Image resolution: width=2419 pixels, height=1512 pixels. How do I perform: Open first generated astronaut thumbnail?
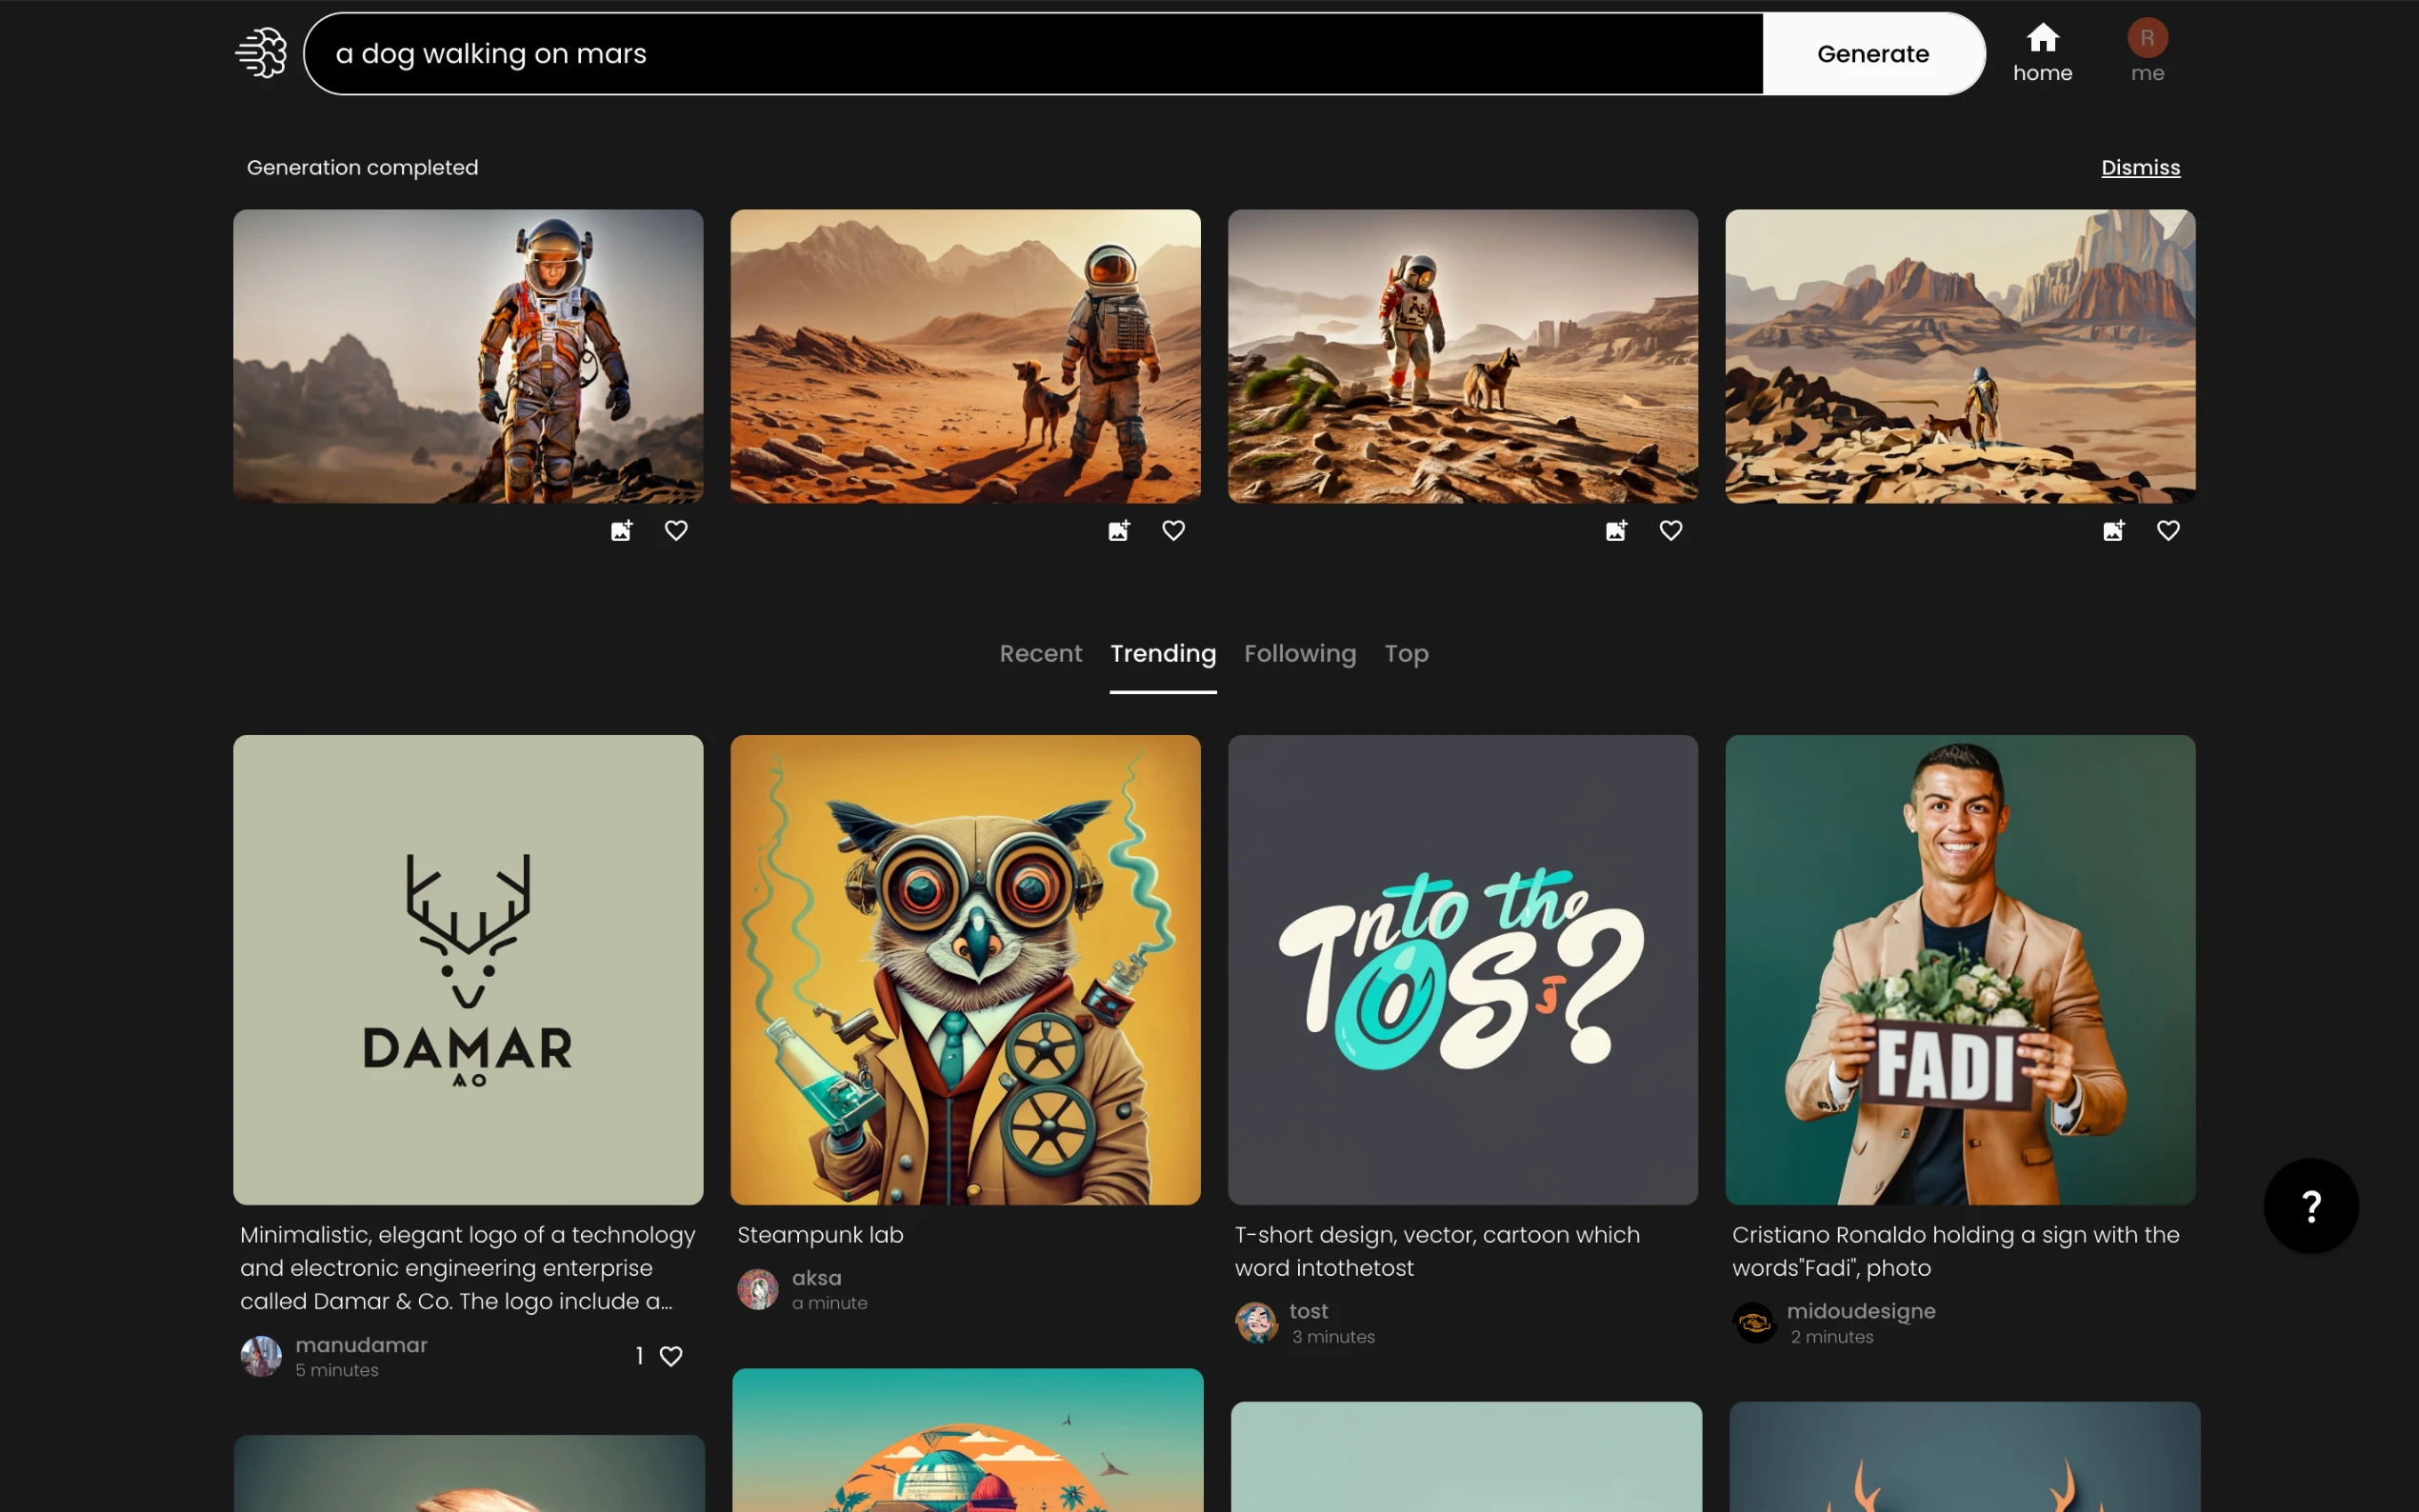[468, 356]
